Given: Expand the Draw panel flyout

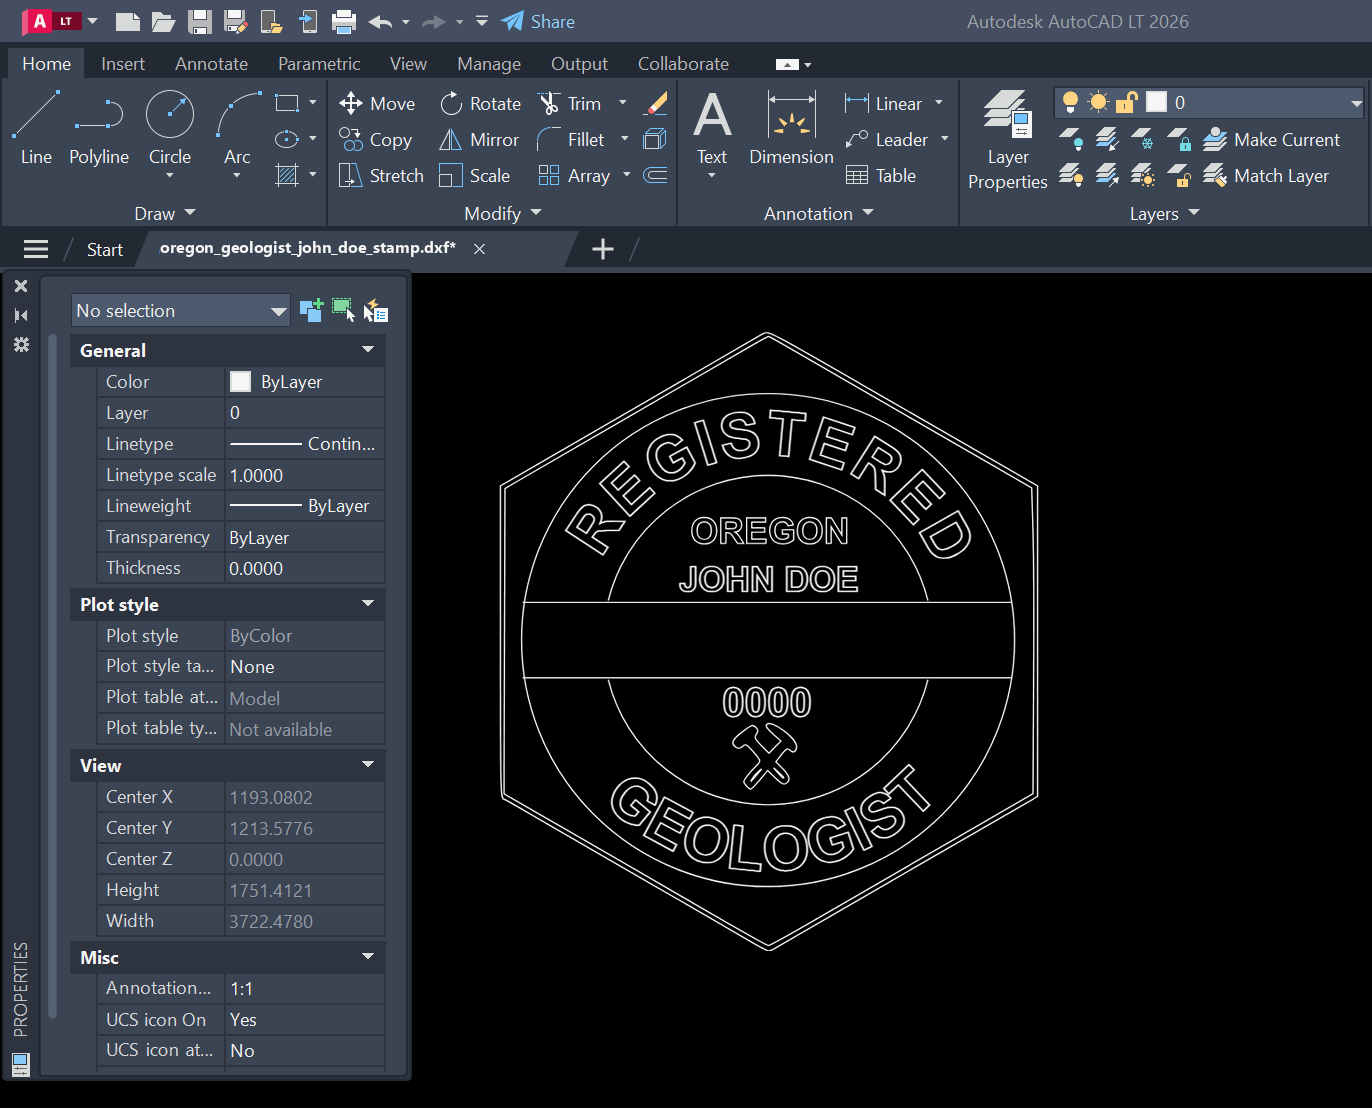Looking at the screenshot, I should click(x=165, y=213).
